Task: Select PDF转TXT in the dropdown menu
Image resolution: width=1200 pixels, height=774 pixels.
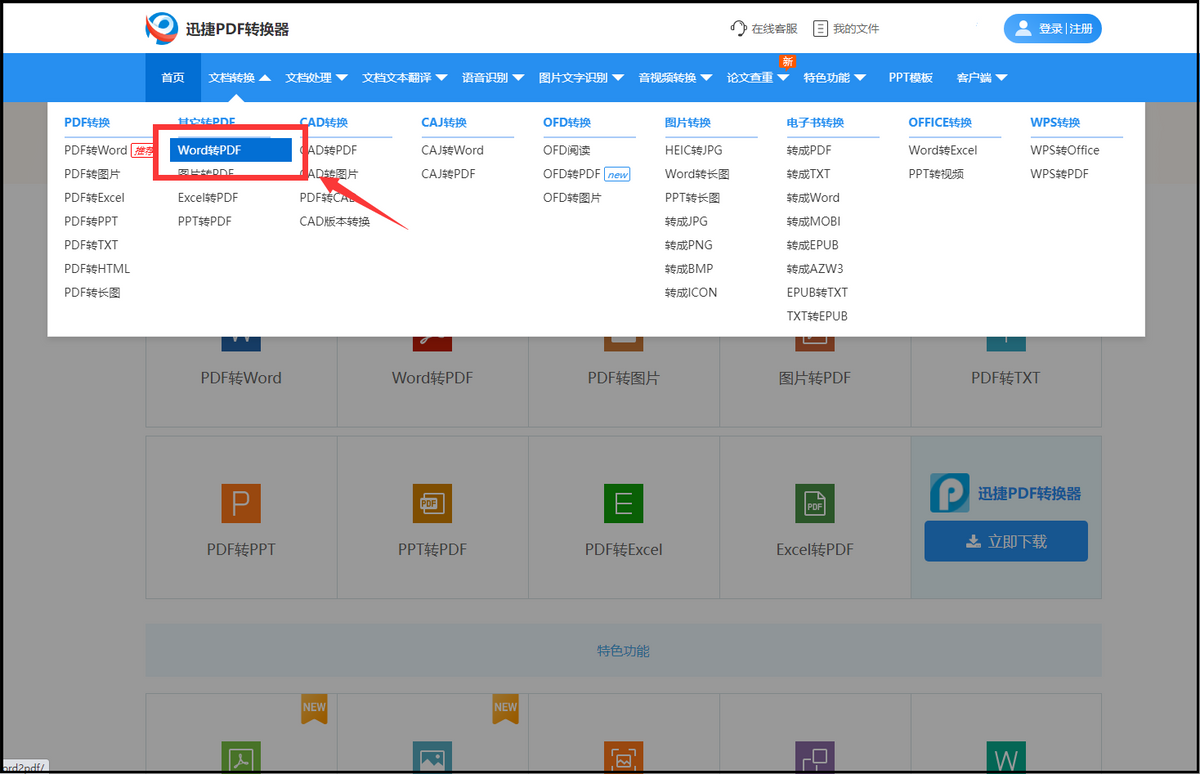Action: pos(91,245)
